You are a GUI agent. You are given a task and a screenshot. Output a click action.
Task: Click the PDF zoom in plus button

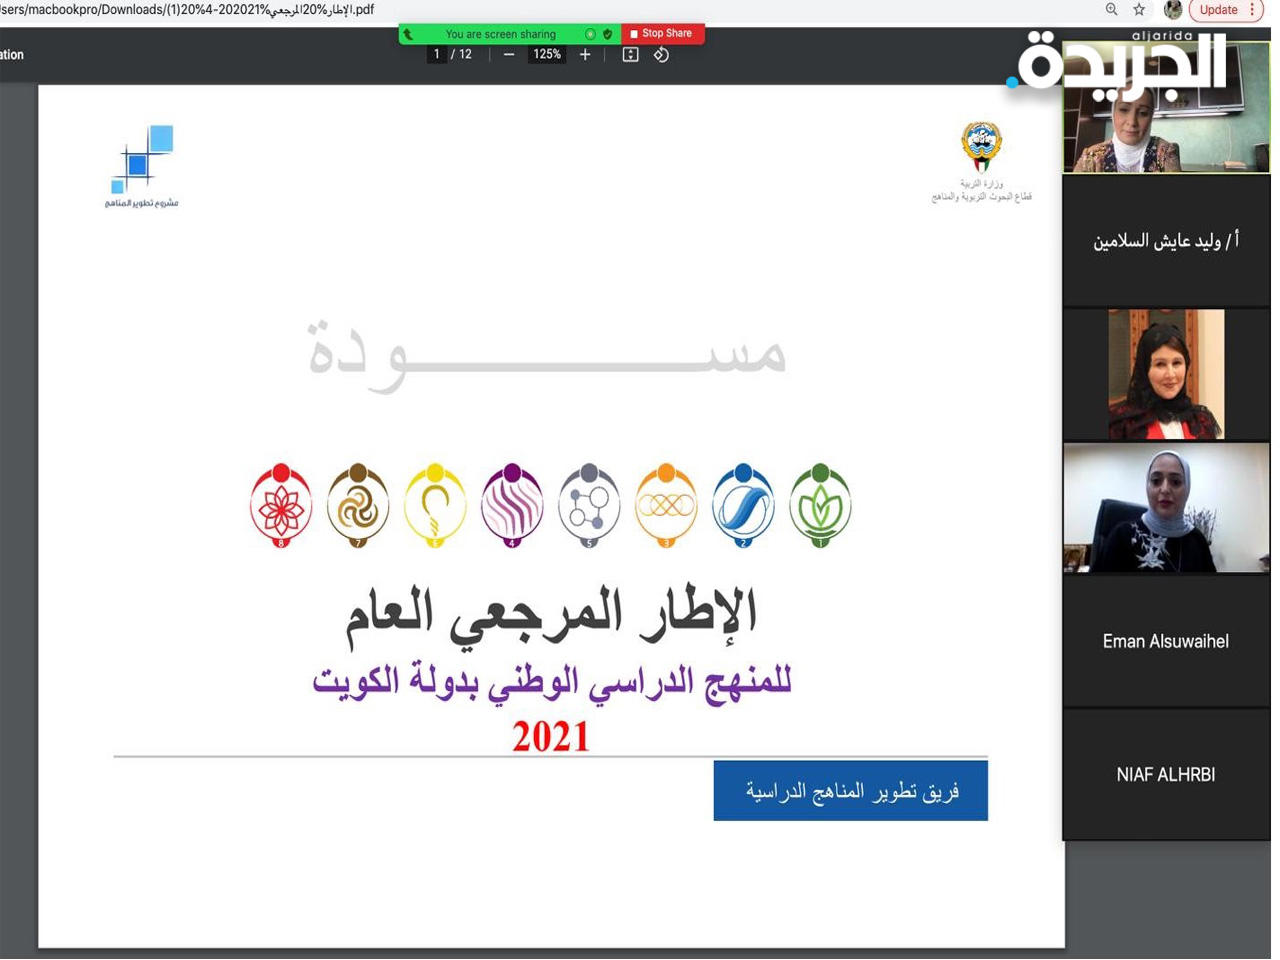pyautogui.click(x=585, y=55)
